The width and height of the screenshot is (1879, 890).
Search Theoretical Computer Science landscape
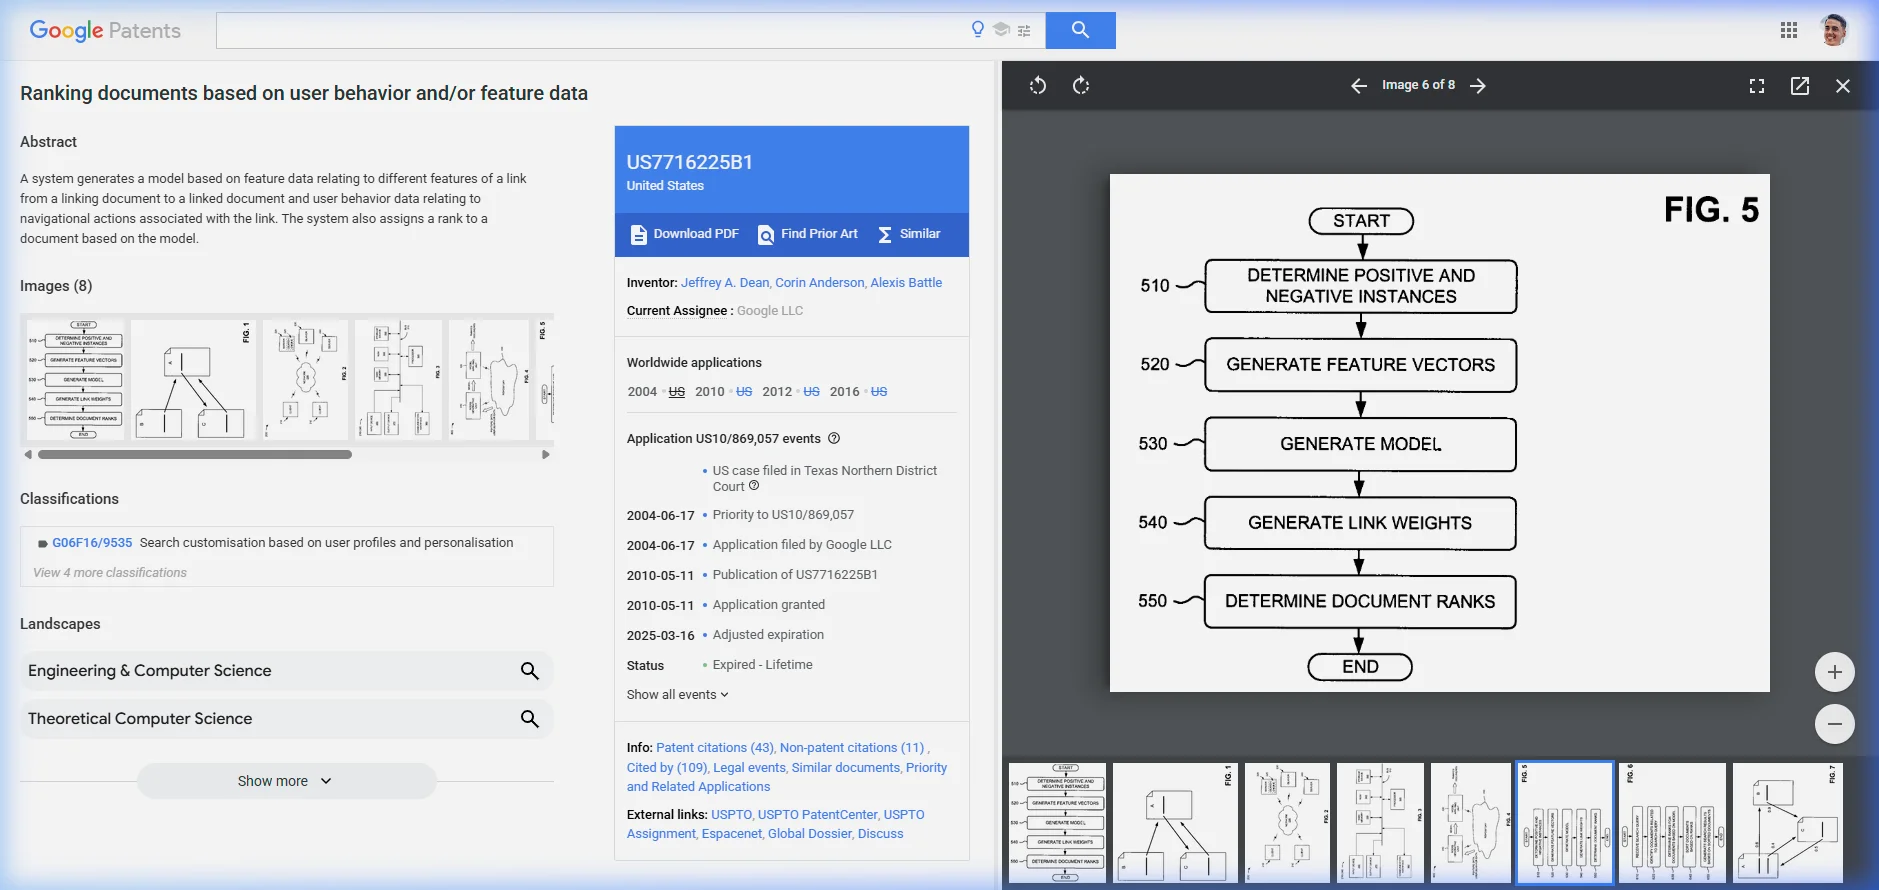pos(530,719)
